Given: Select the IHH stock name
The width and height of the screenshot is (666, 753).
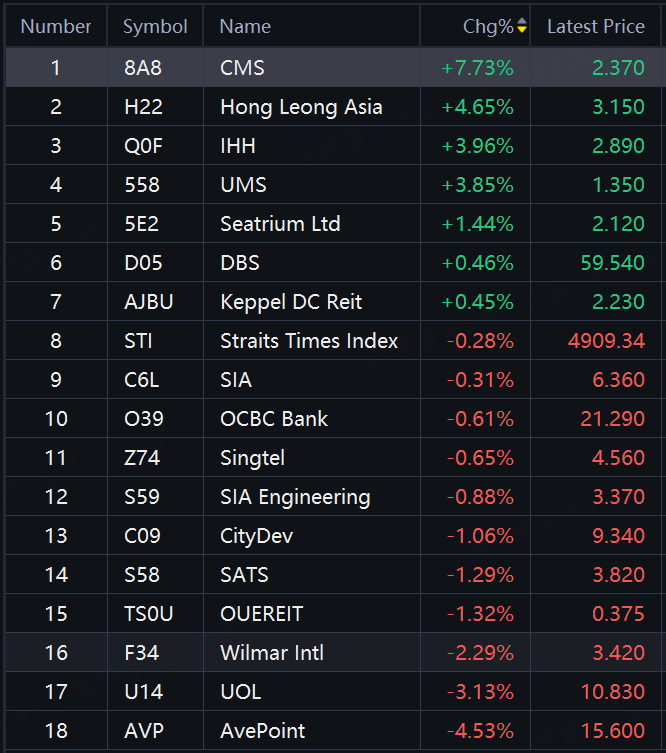Looking at the screenshot, I should click(x=238, y=146).
